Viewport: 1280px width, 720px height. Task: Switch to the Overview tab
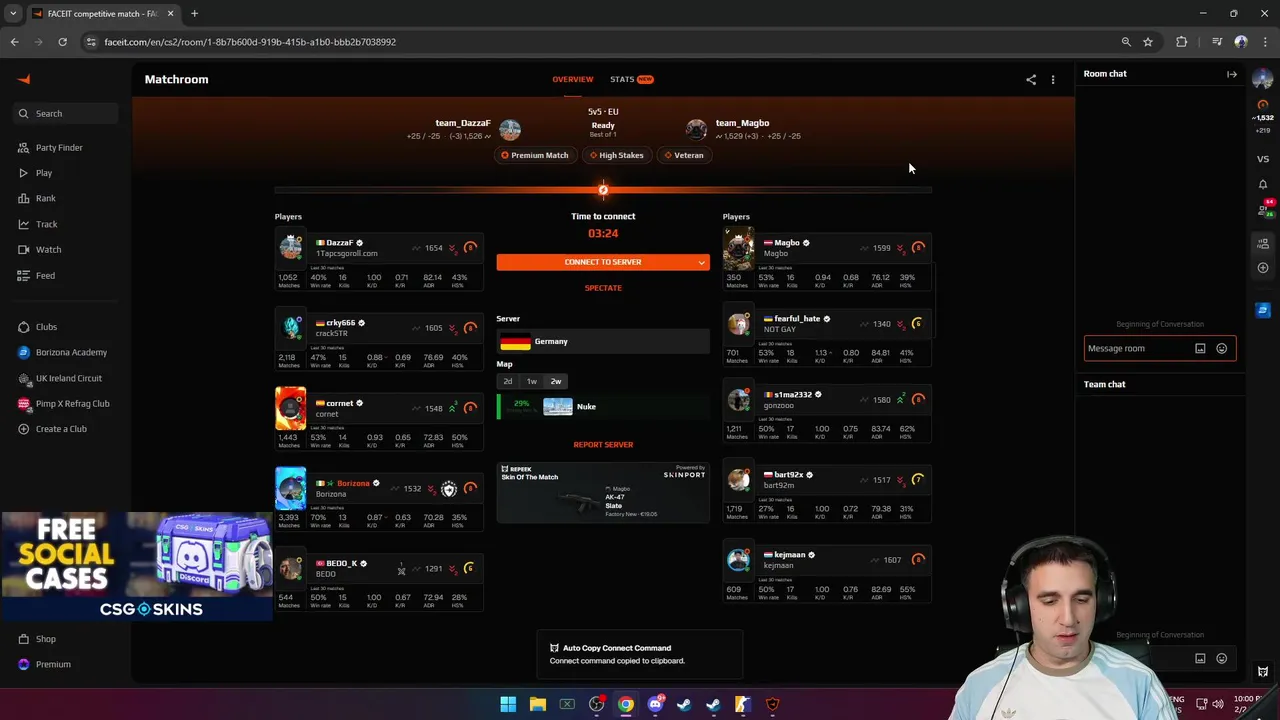click(x=572, y=79)
